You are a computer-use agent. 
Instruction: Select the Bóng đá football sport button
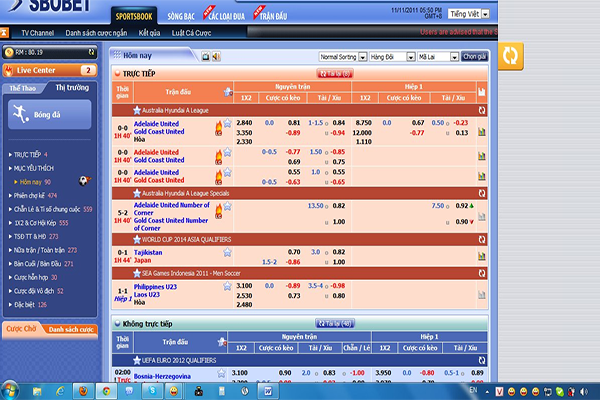50,114
